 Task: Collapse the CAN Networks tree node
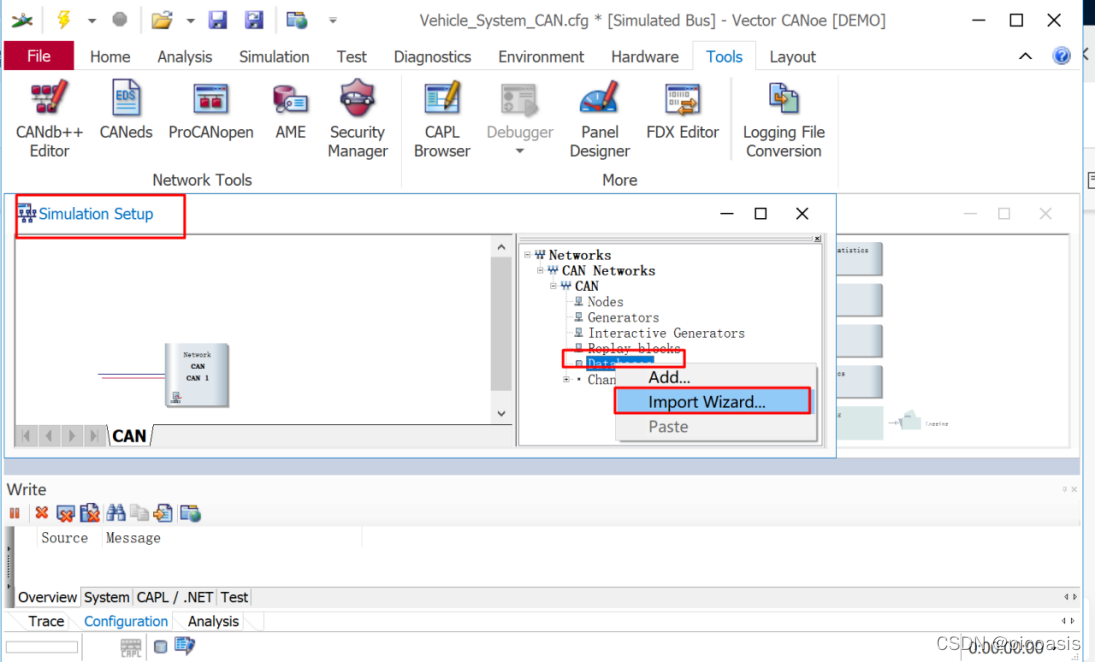click(540, 270)
